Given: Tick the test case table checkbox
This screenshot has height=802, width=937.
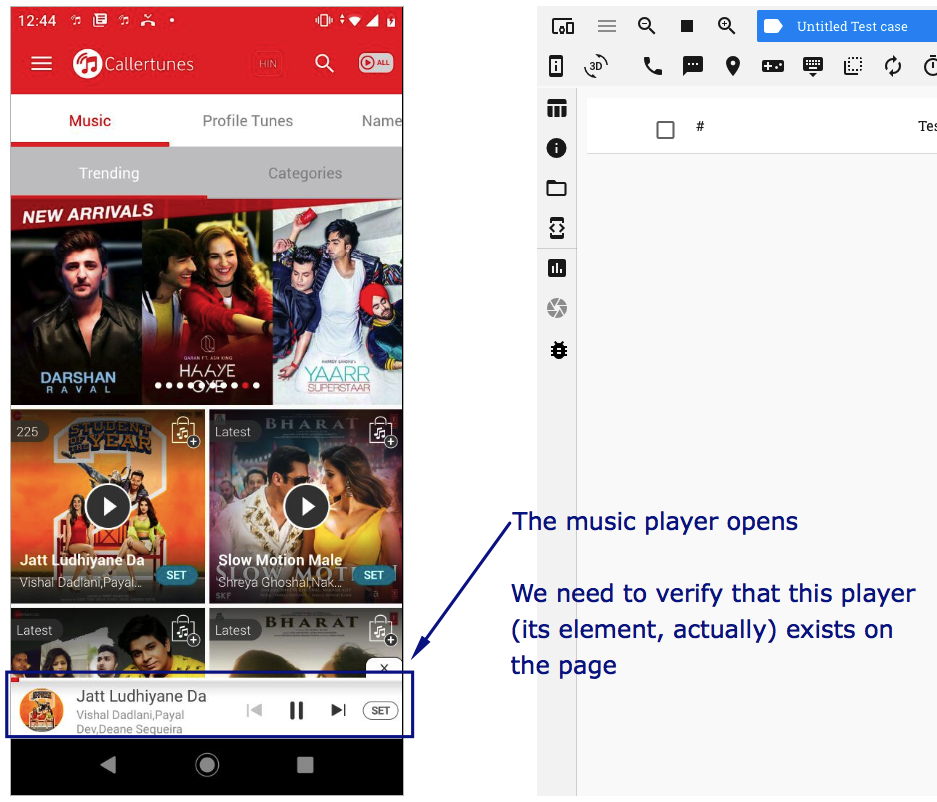Looking at the screenshot, I should tap(665, 130).
